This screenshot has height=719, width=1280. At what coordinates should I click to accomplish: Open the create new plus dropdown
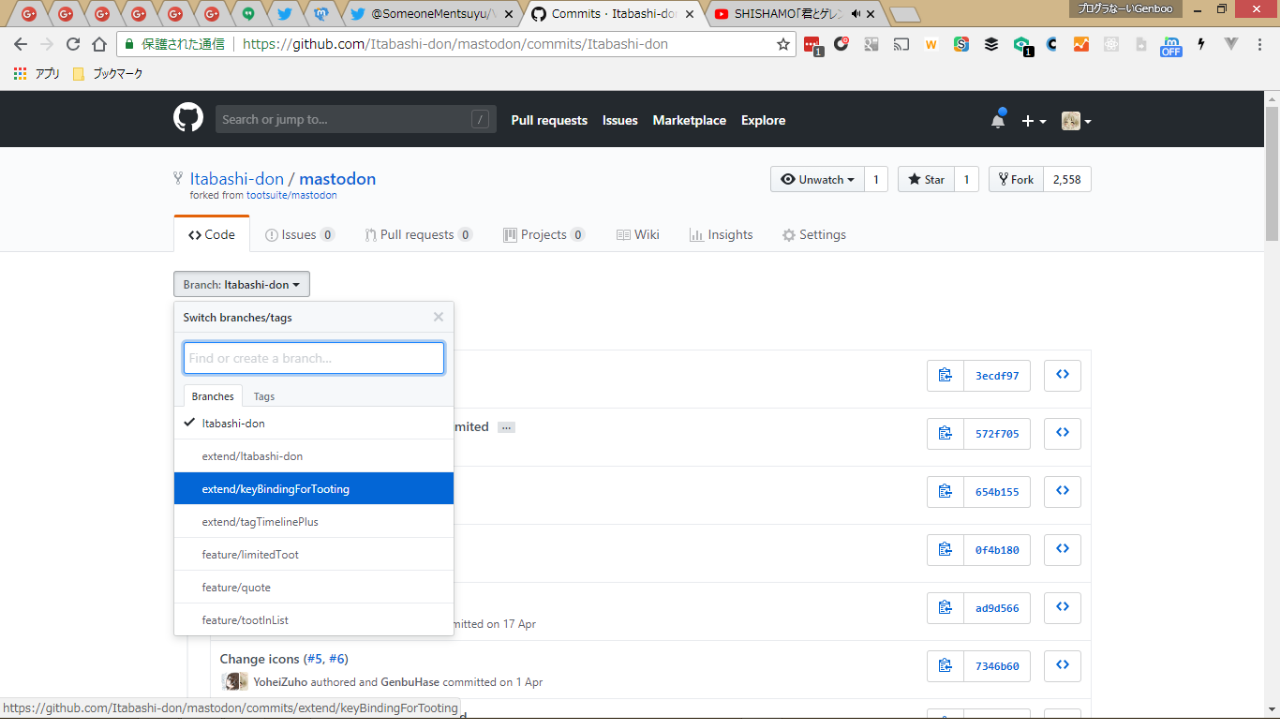[x=1033, y=121]
